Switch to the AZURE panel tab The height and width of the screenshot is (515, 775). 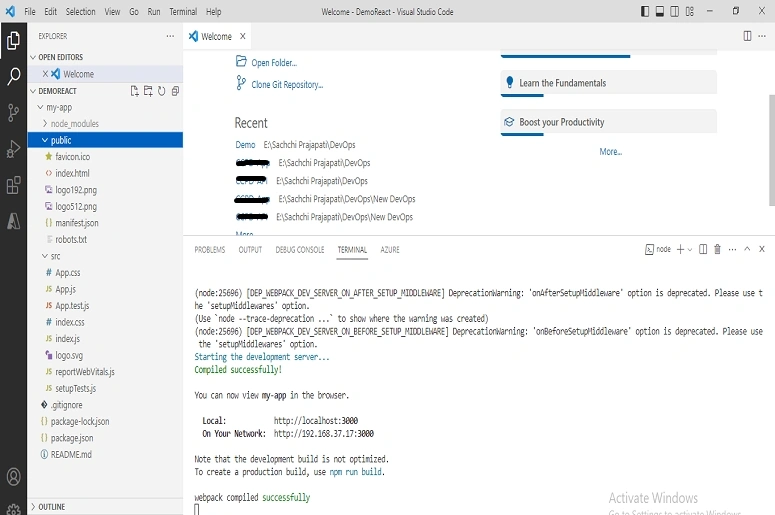tap(390, 250)
